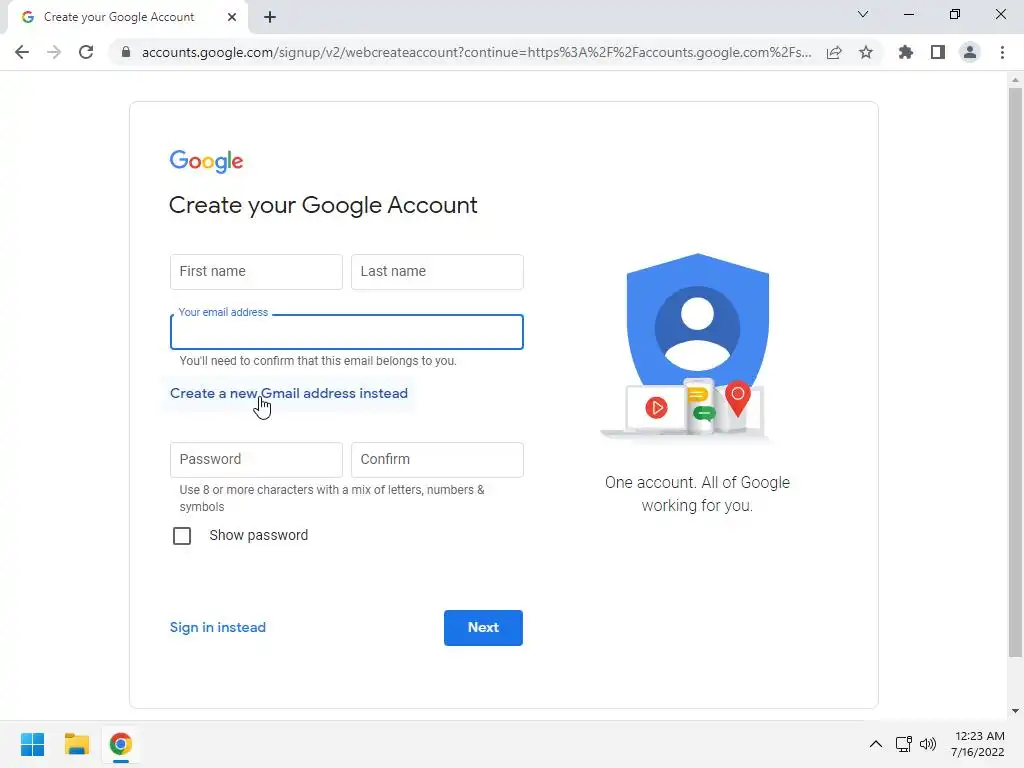Click the 'Use 8 or more characters' hint
The image size is (1024, 768).
coord(332,498)
